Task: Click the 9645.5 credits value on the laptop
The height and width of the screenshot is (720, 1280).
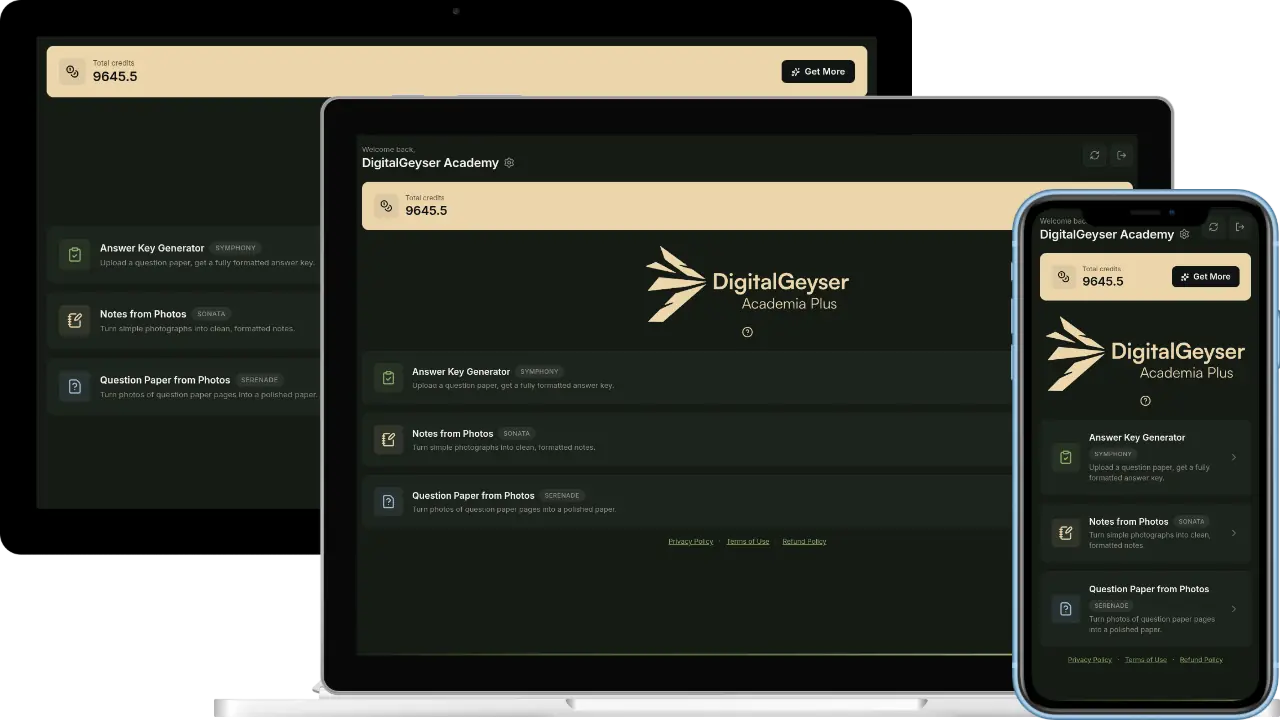Action: coord(426,211)
